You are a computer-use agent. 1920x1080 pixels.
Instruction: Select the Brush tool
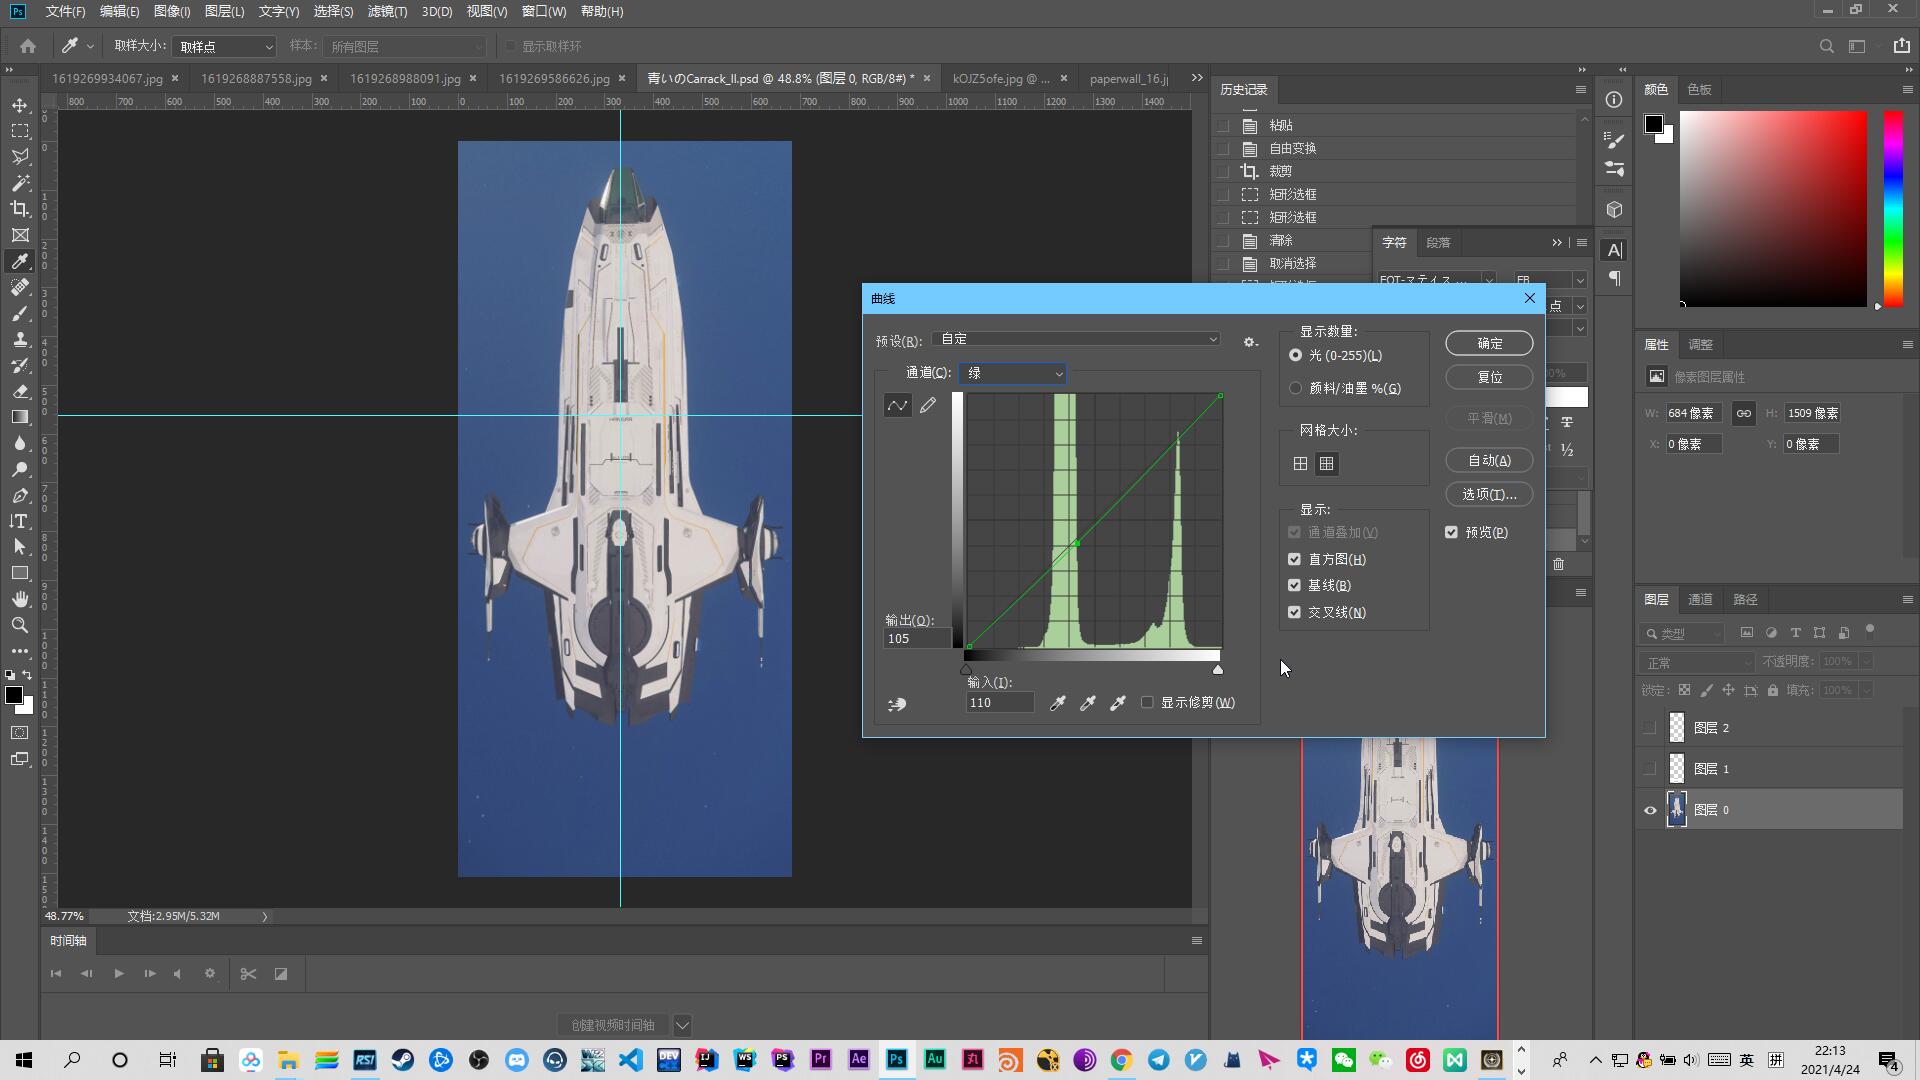pos(20,313)
